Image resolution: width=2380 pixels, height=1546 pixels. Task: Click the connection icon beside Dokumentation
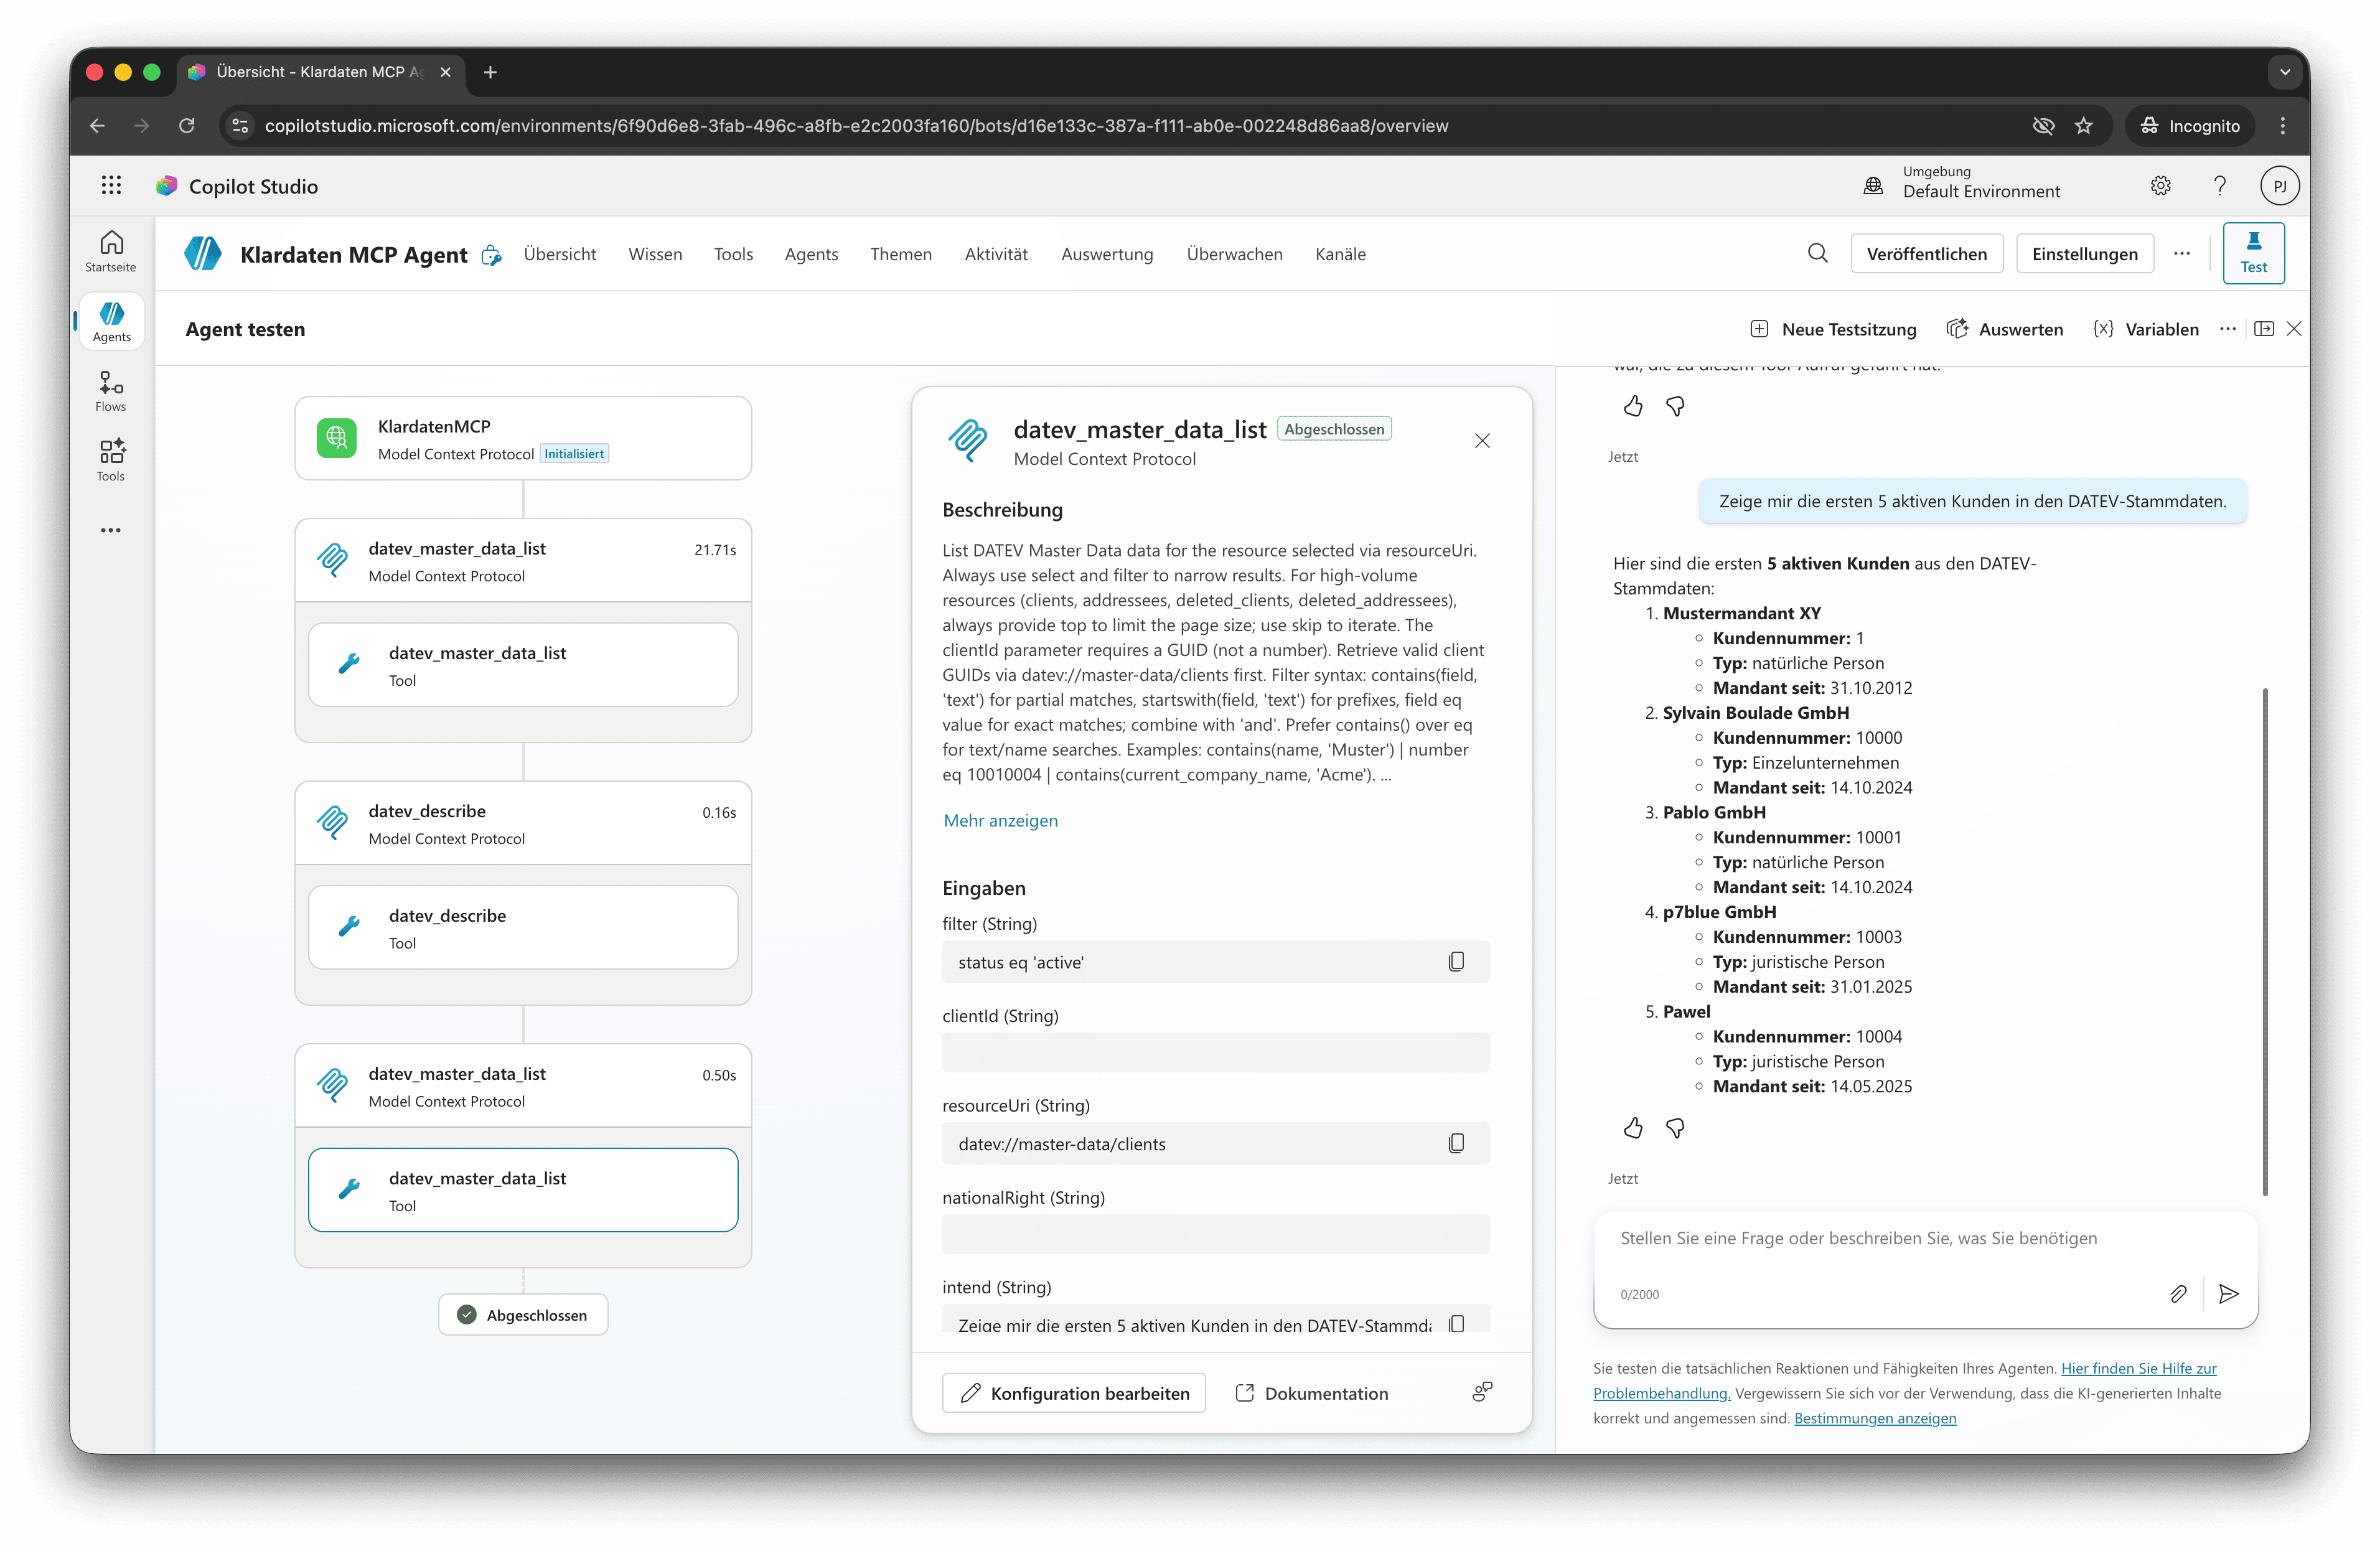(1482, 1392)
